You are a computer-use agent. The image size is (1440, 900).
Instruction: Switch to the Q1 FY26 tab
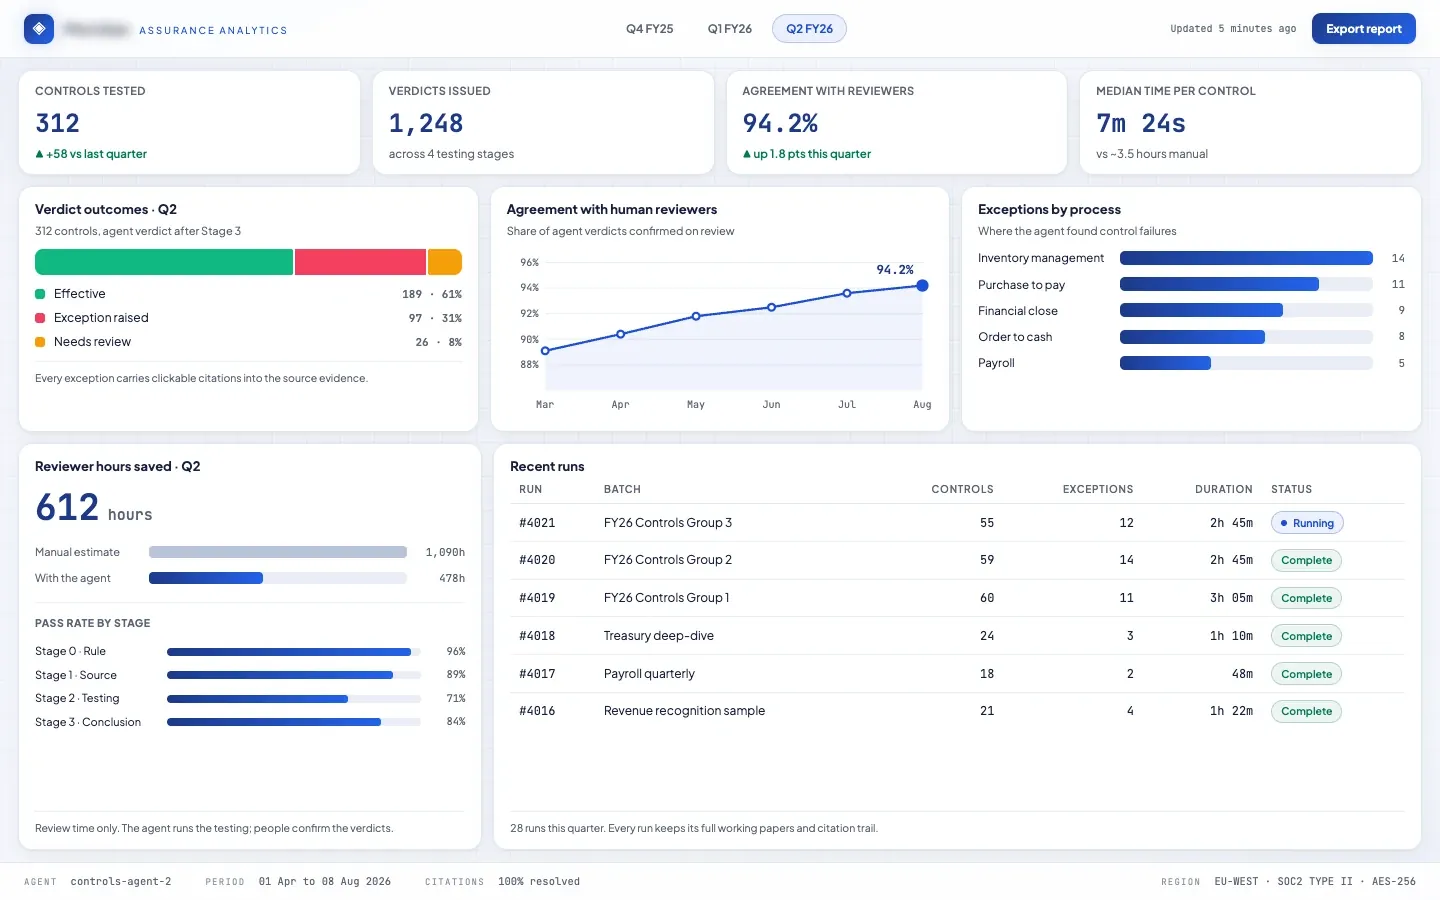click(x=730, y=29)
